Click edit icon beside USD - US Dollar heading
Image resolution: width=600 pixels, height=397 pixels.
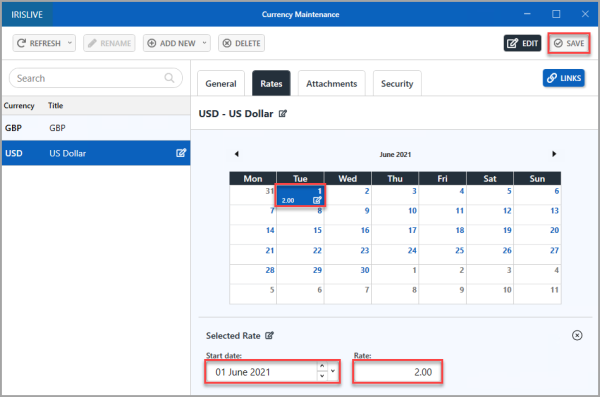click(x=283, y=114)
